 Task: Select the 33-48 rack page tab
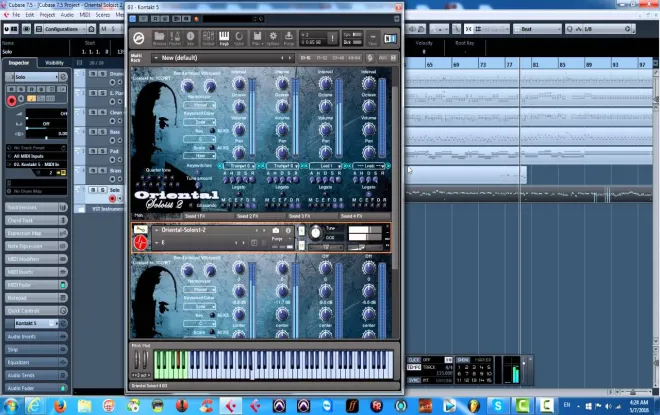coord(338,58)
